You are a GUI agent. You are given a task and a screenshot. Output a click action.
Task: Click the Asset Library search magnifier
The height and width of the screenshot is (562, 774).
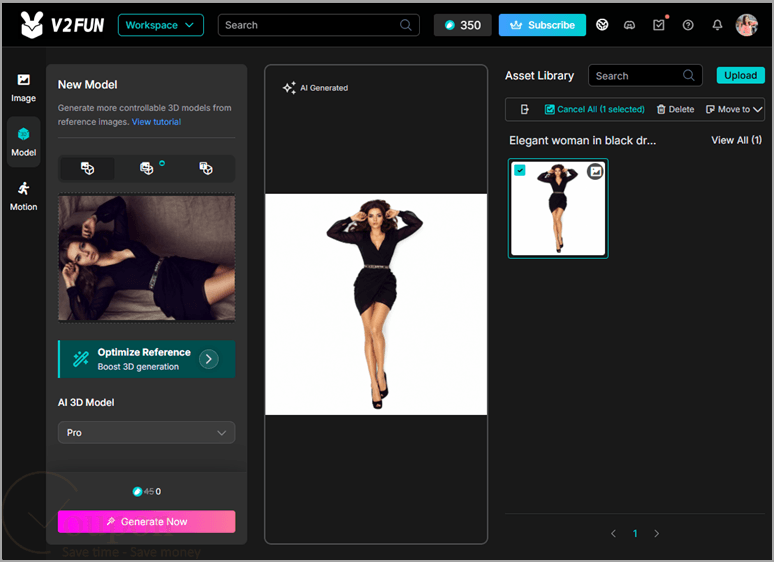pyautogui.click(x=689, y=75)
